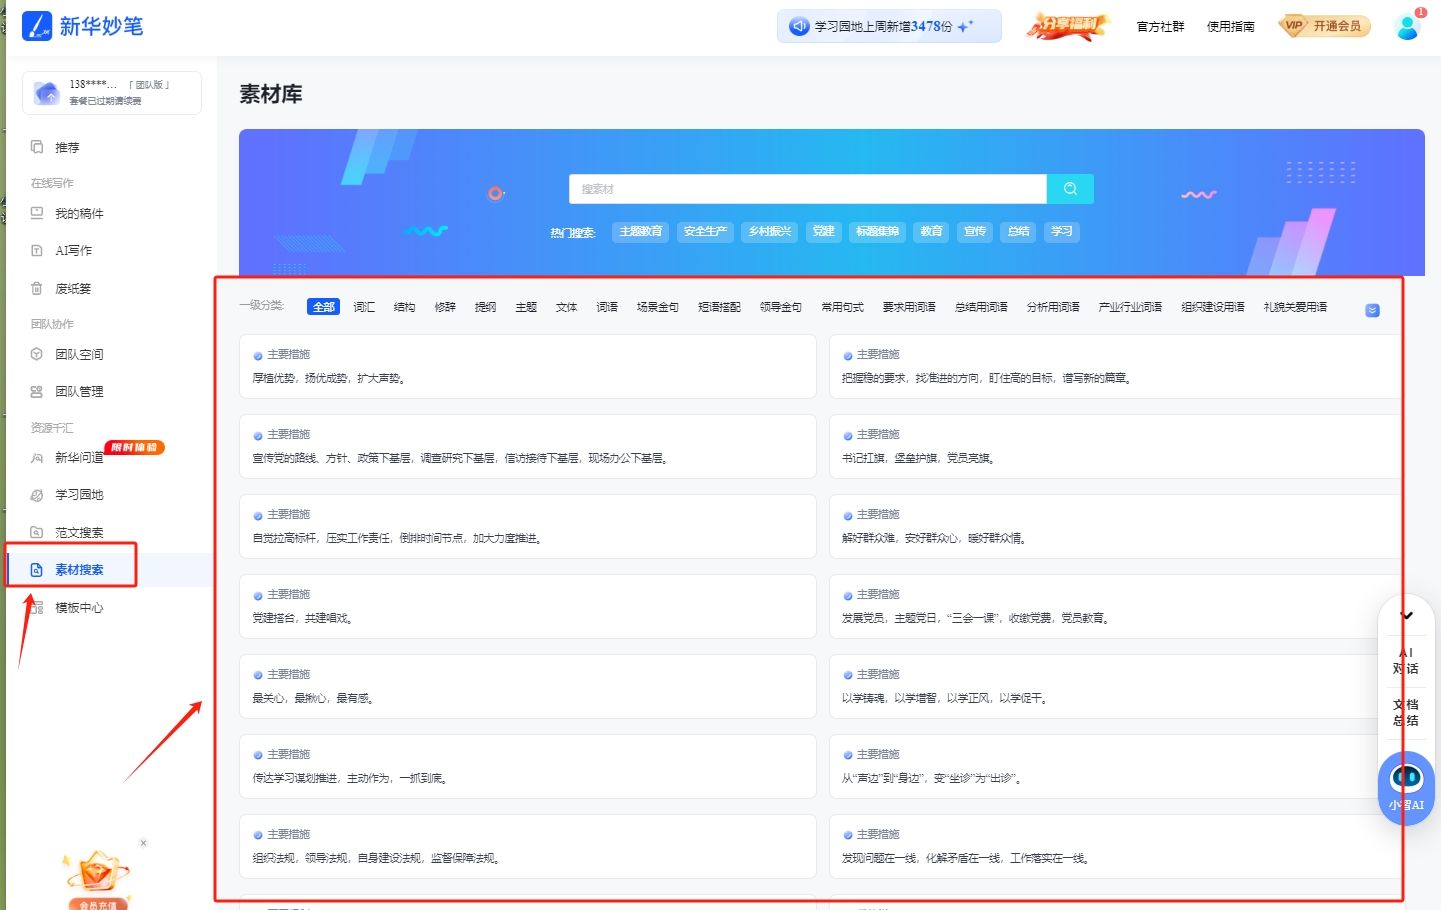Screen dimensions: 1441x910
Task: Open the card 厚植优势，扬优成势，扩大声势
Action: tap(528, 367)
